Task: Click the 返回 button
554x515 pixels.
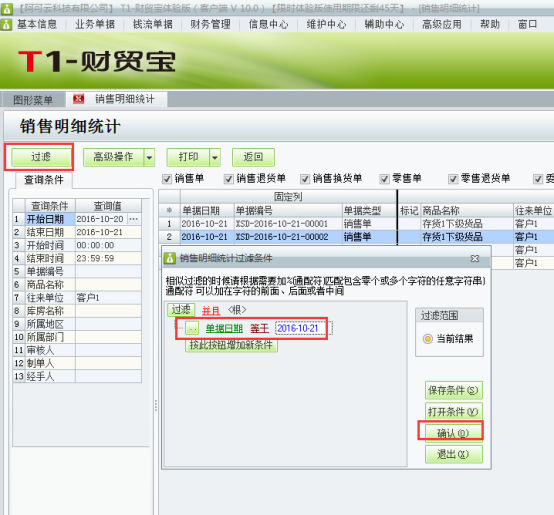Action: (253, 157)
